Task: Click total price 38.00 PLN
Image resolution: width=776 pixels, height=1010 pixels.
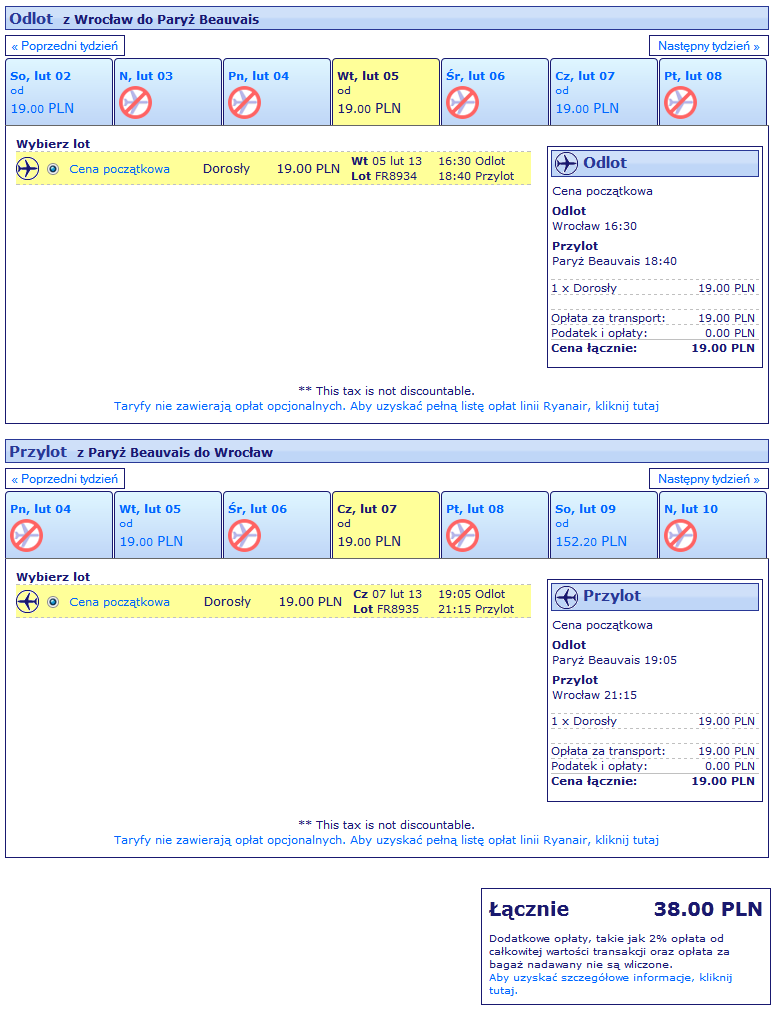Action: coord(708,909)
